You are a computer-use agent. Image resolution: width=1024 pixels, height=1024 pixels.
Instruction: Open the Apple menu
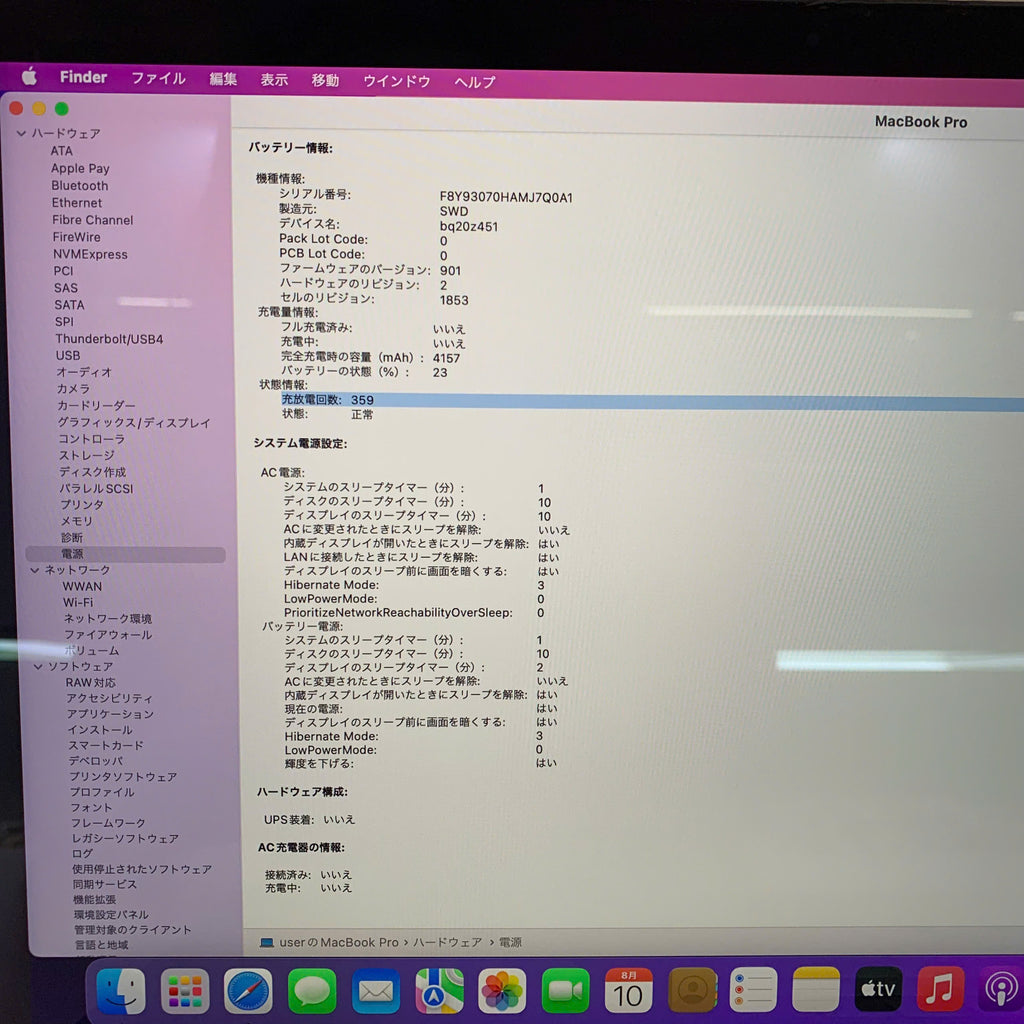(29, 76)
